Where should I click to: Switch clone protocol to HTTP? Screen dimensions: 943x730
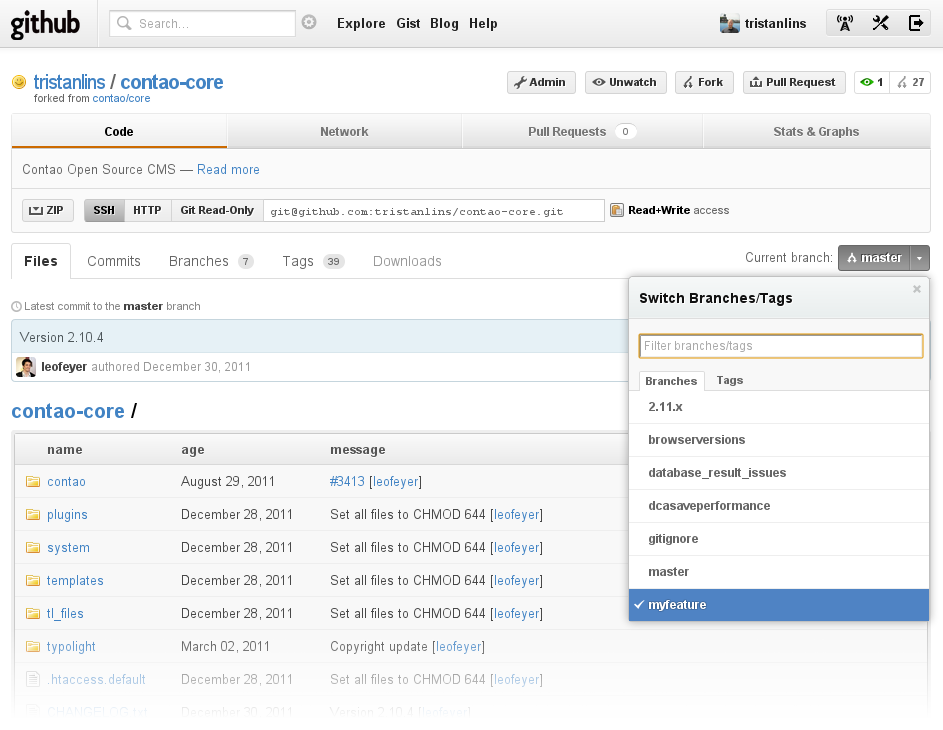147,210
